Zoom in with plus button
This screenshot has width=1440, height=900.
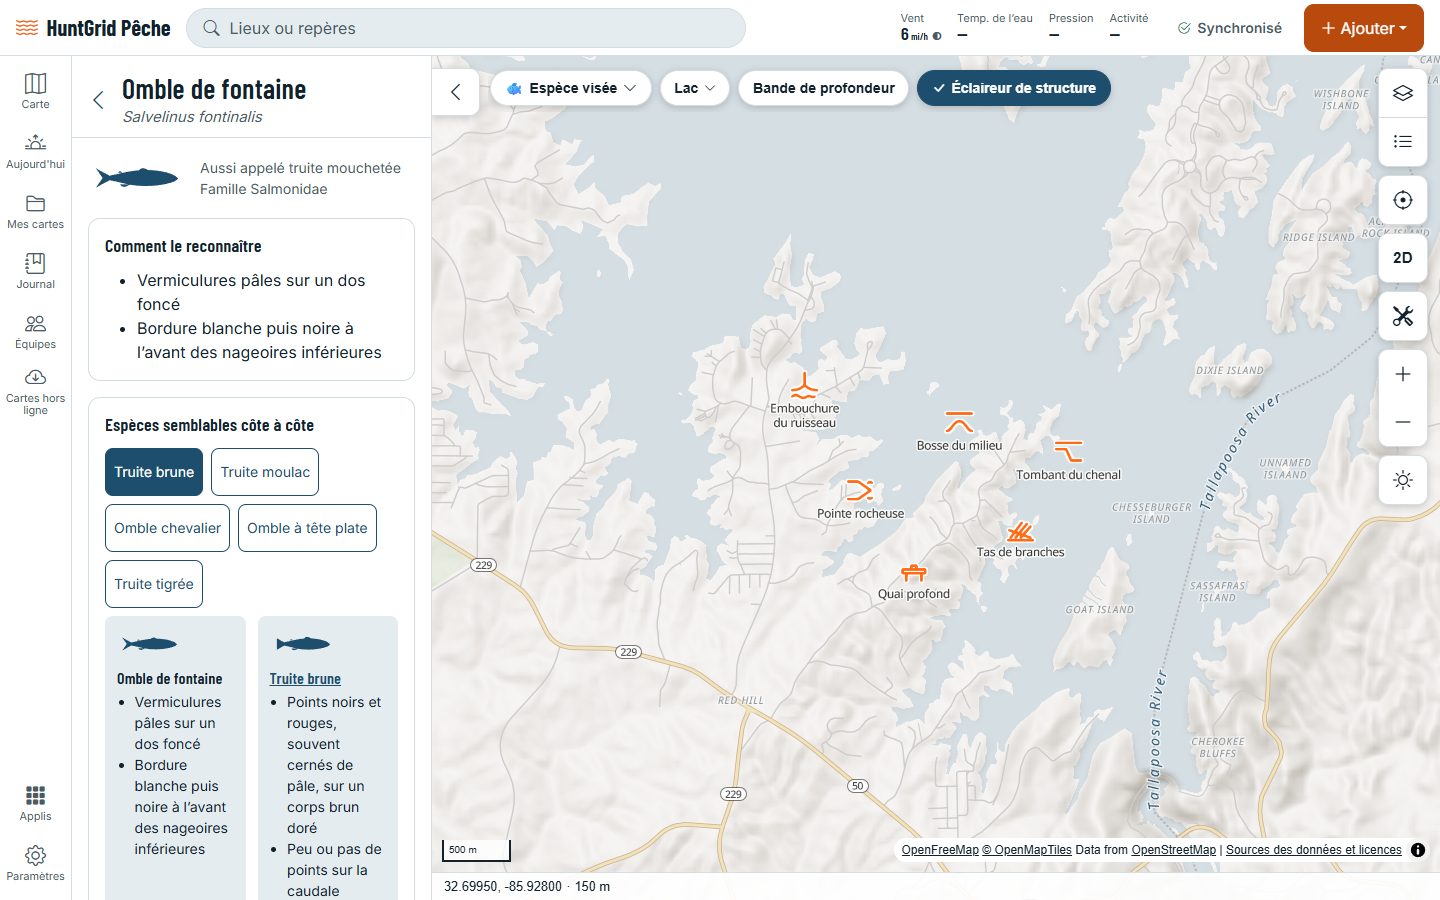point(1403,374)
